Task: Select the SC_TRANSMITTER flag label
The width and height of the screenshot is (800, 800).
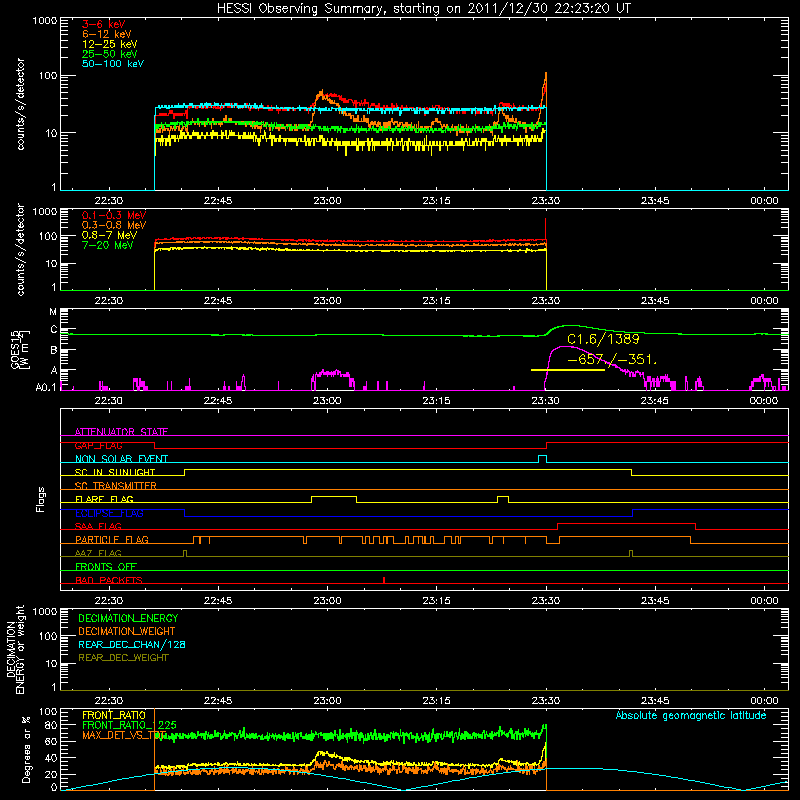Action: (116, 485)
